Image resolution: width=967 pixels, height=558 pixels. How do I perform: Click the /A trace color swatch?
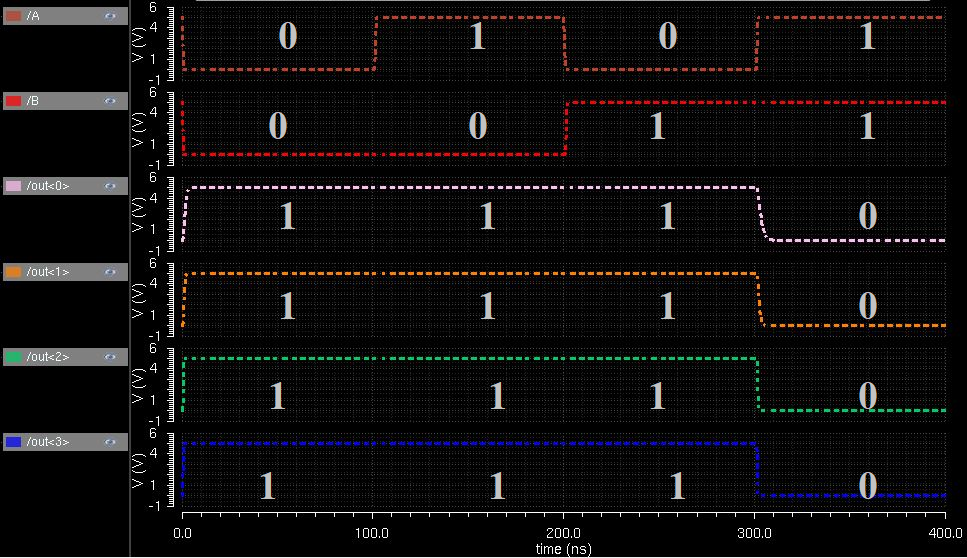coord(13,16)
